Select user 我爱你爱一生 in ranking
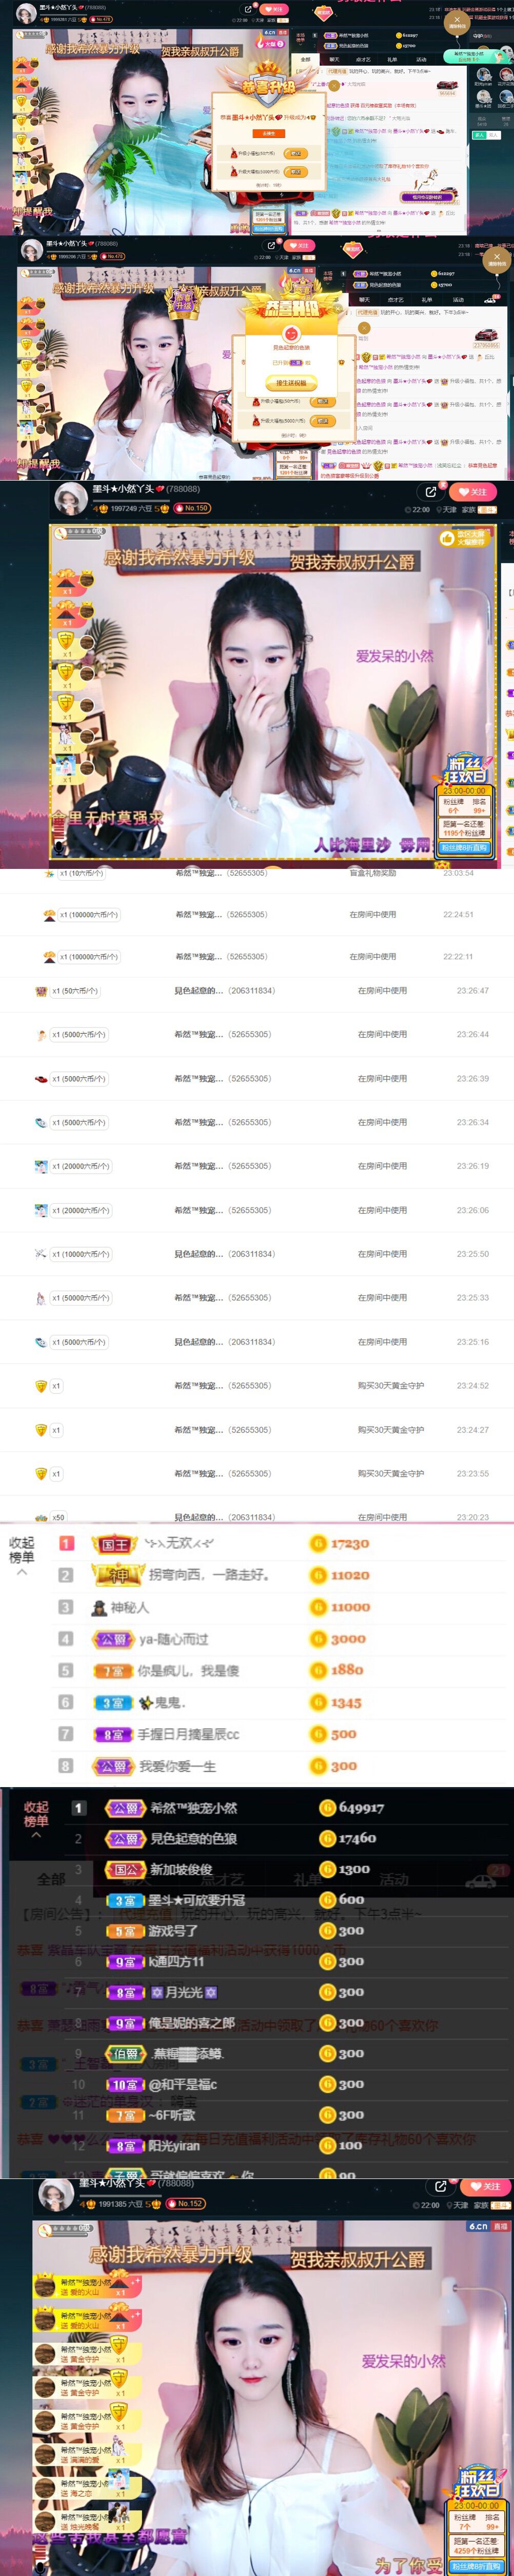This screenshot has width=514, height=2576. click(177, 1767)
